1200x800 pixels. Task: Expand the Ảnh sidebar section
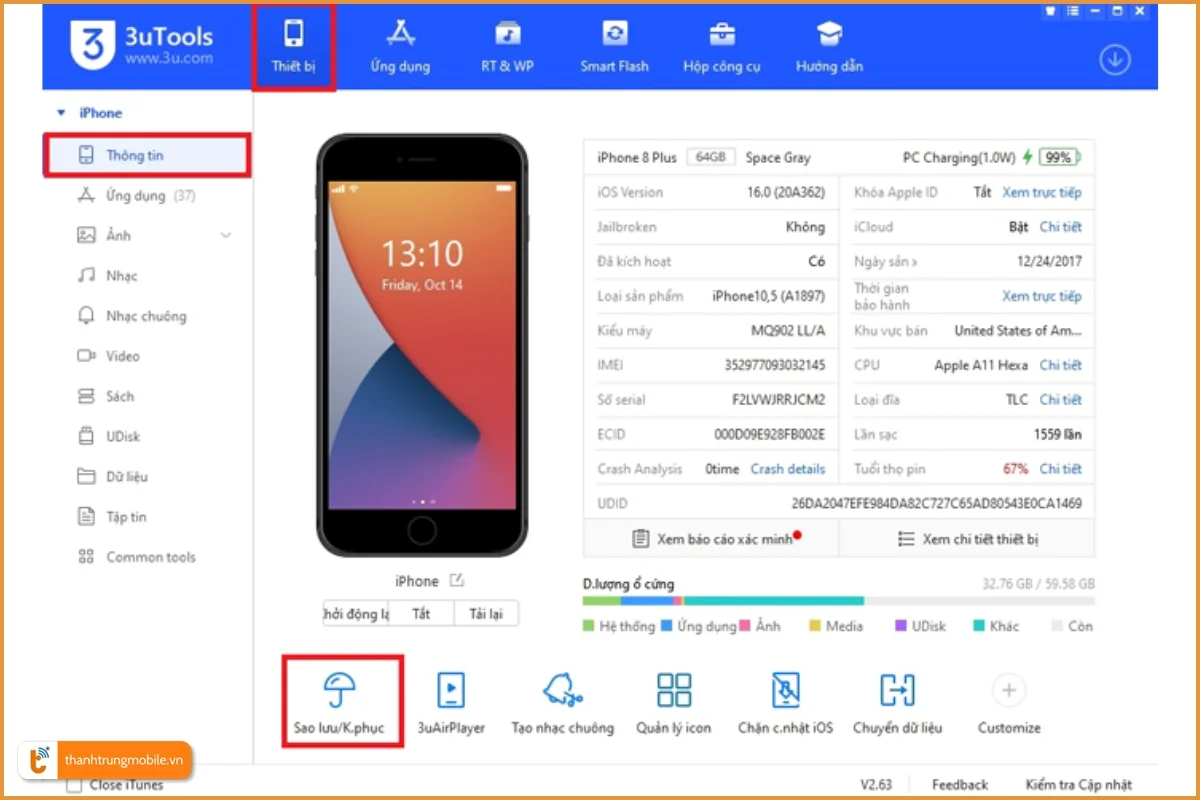[x=226, y=236]
